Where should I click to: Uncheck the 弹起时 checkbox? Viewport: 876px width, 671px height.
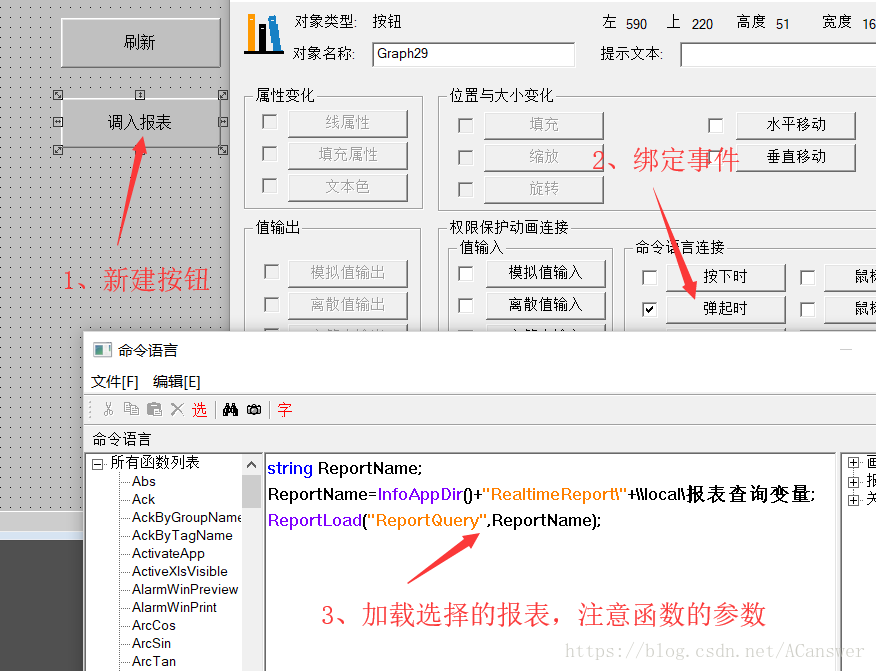[x=650, y=309]
